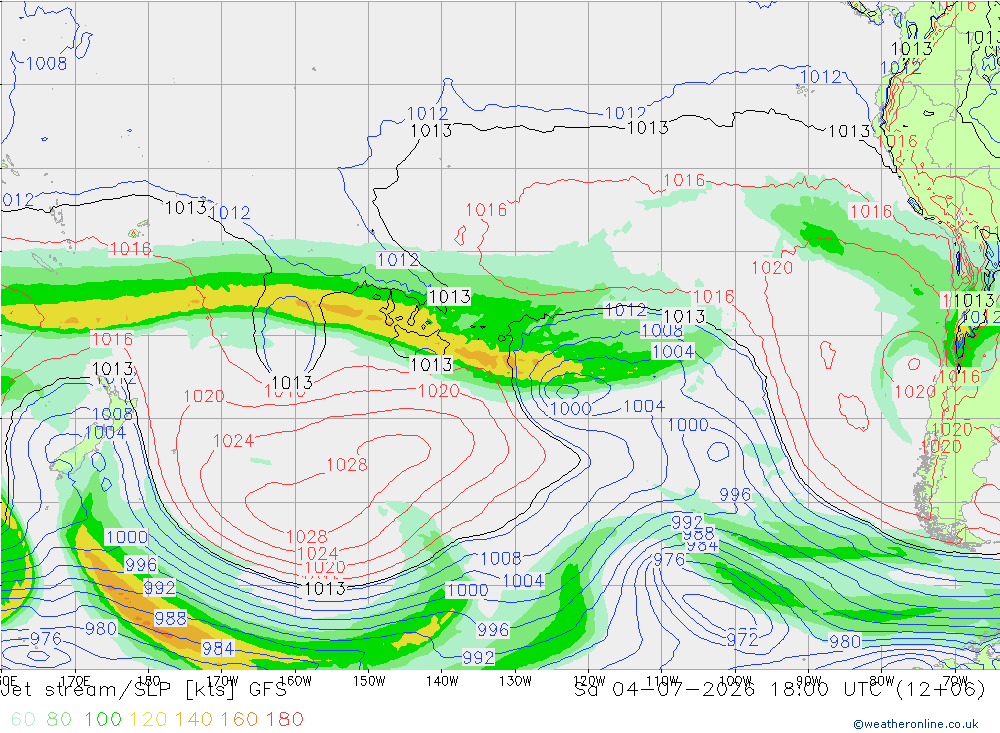
Task: Click the 170W longitude label
Action: [222, 681]
